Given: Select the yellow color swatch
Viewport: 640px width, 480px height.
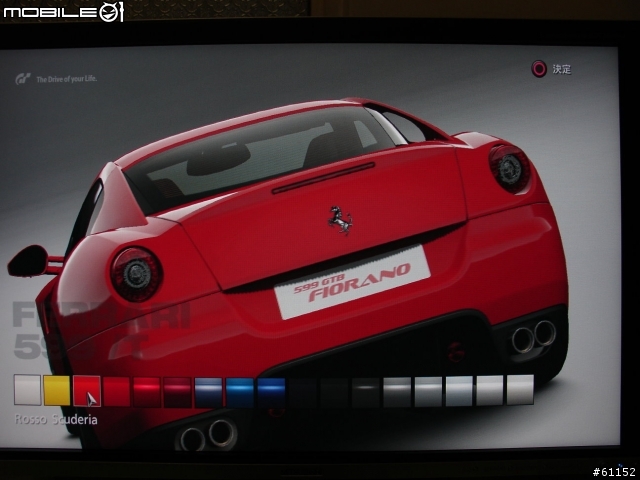Looking at the screenshot, I should (57, 391).
